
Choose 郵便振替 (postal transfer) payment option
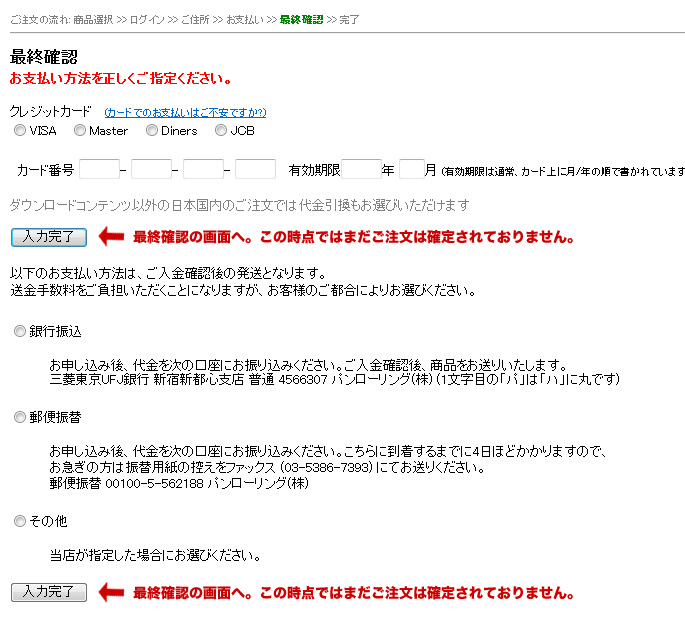(20, 418)
